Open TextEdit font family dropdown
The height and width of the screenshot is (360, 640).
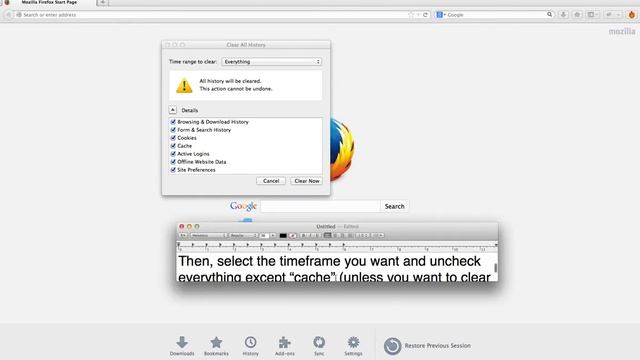coord(208,236)
